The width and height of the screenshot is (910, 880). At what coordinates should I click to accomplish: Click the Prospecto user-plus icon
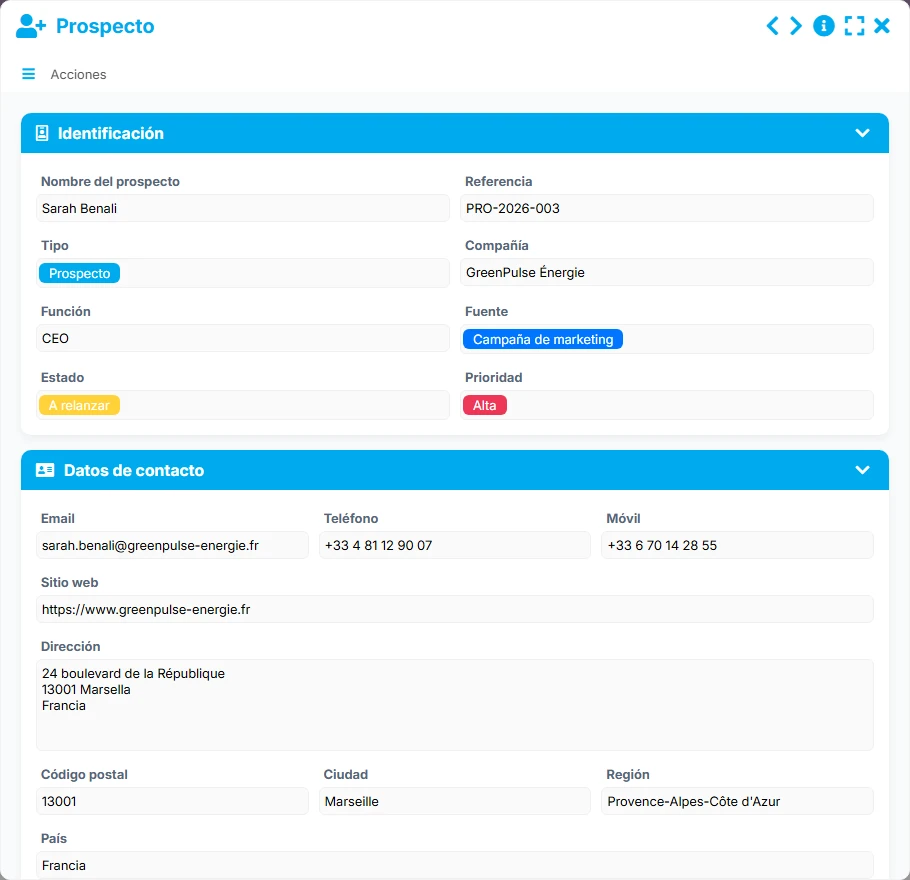click(x=30, y=26)
